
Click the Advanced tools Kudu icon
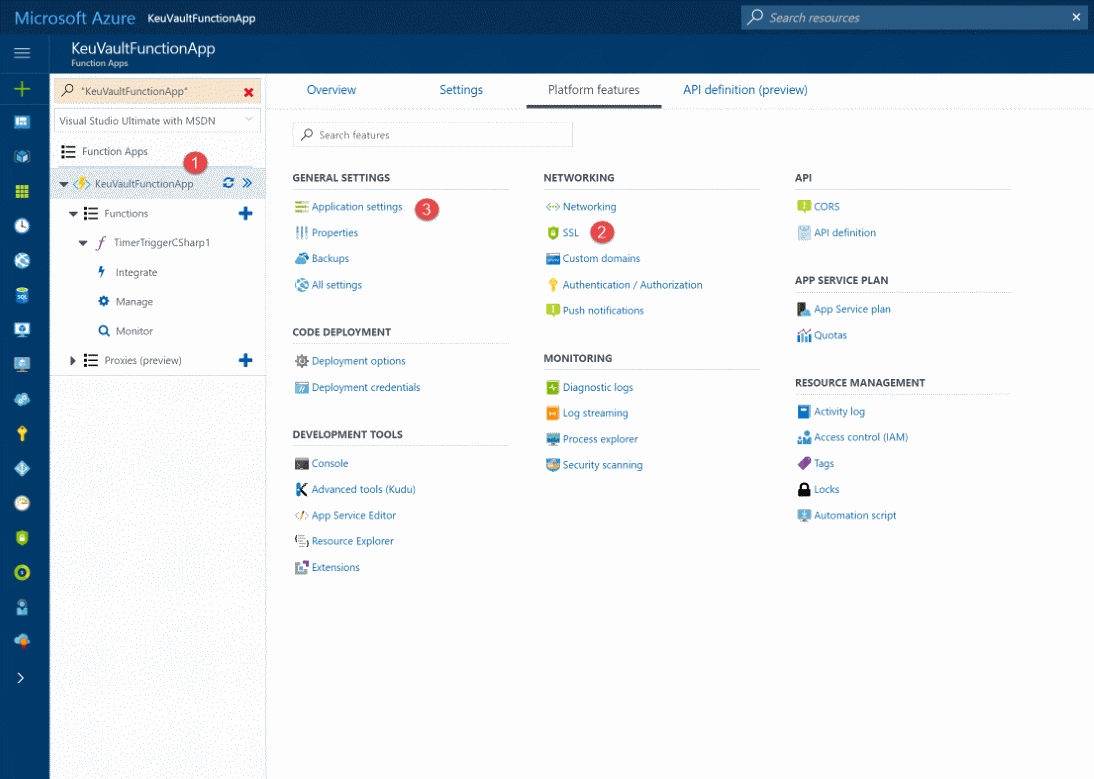click(x=301, y=490)
